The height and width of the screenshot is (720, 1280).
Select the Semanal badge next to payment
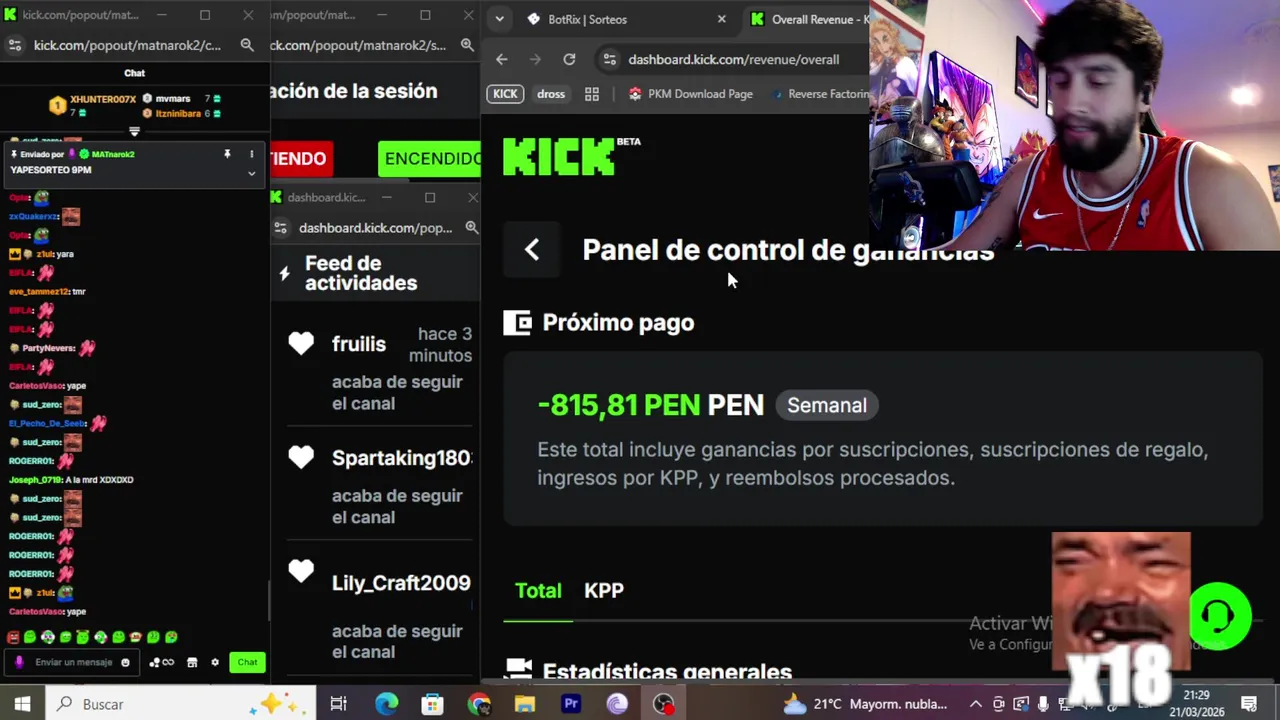[826, 405]
